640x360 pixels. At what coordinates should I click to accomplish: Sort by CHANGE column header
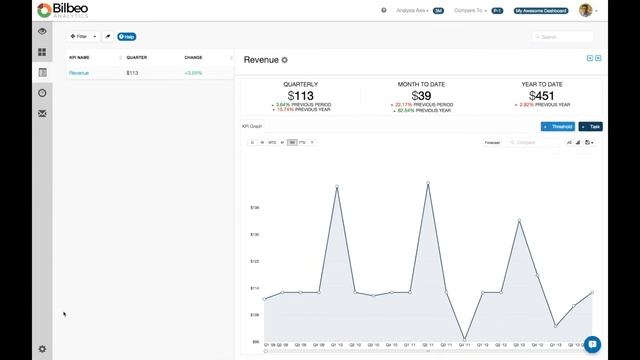tap(193, 58)
